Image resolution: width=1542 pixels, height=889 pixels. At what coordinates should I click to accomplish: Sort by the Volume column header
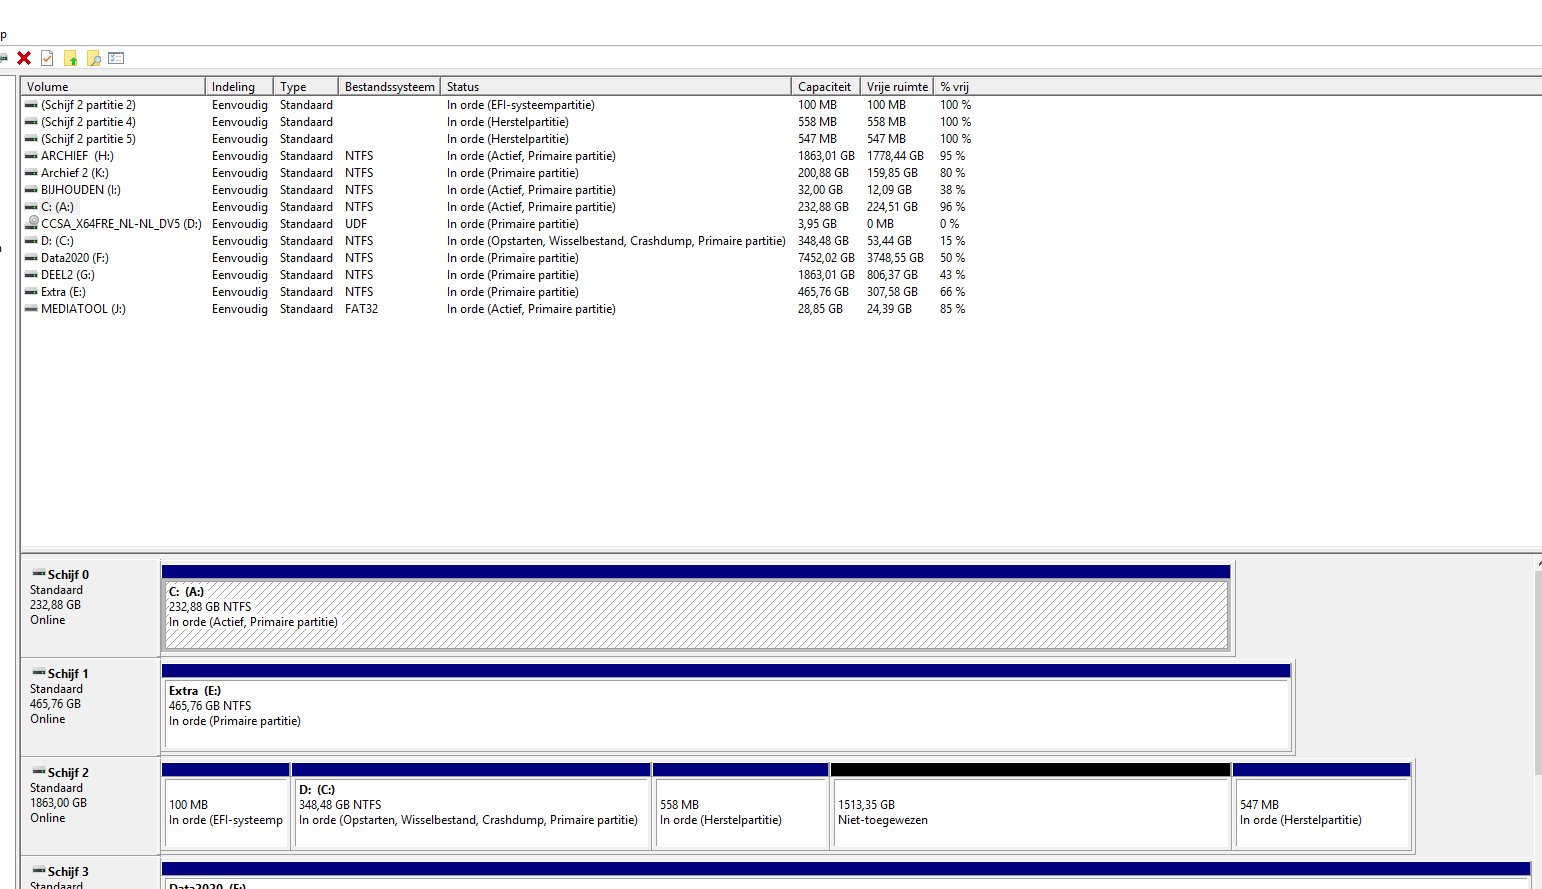(x=113, y=87)
